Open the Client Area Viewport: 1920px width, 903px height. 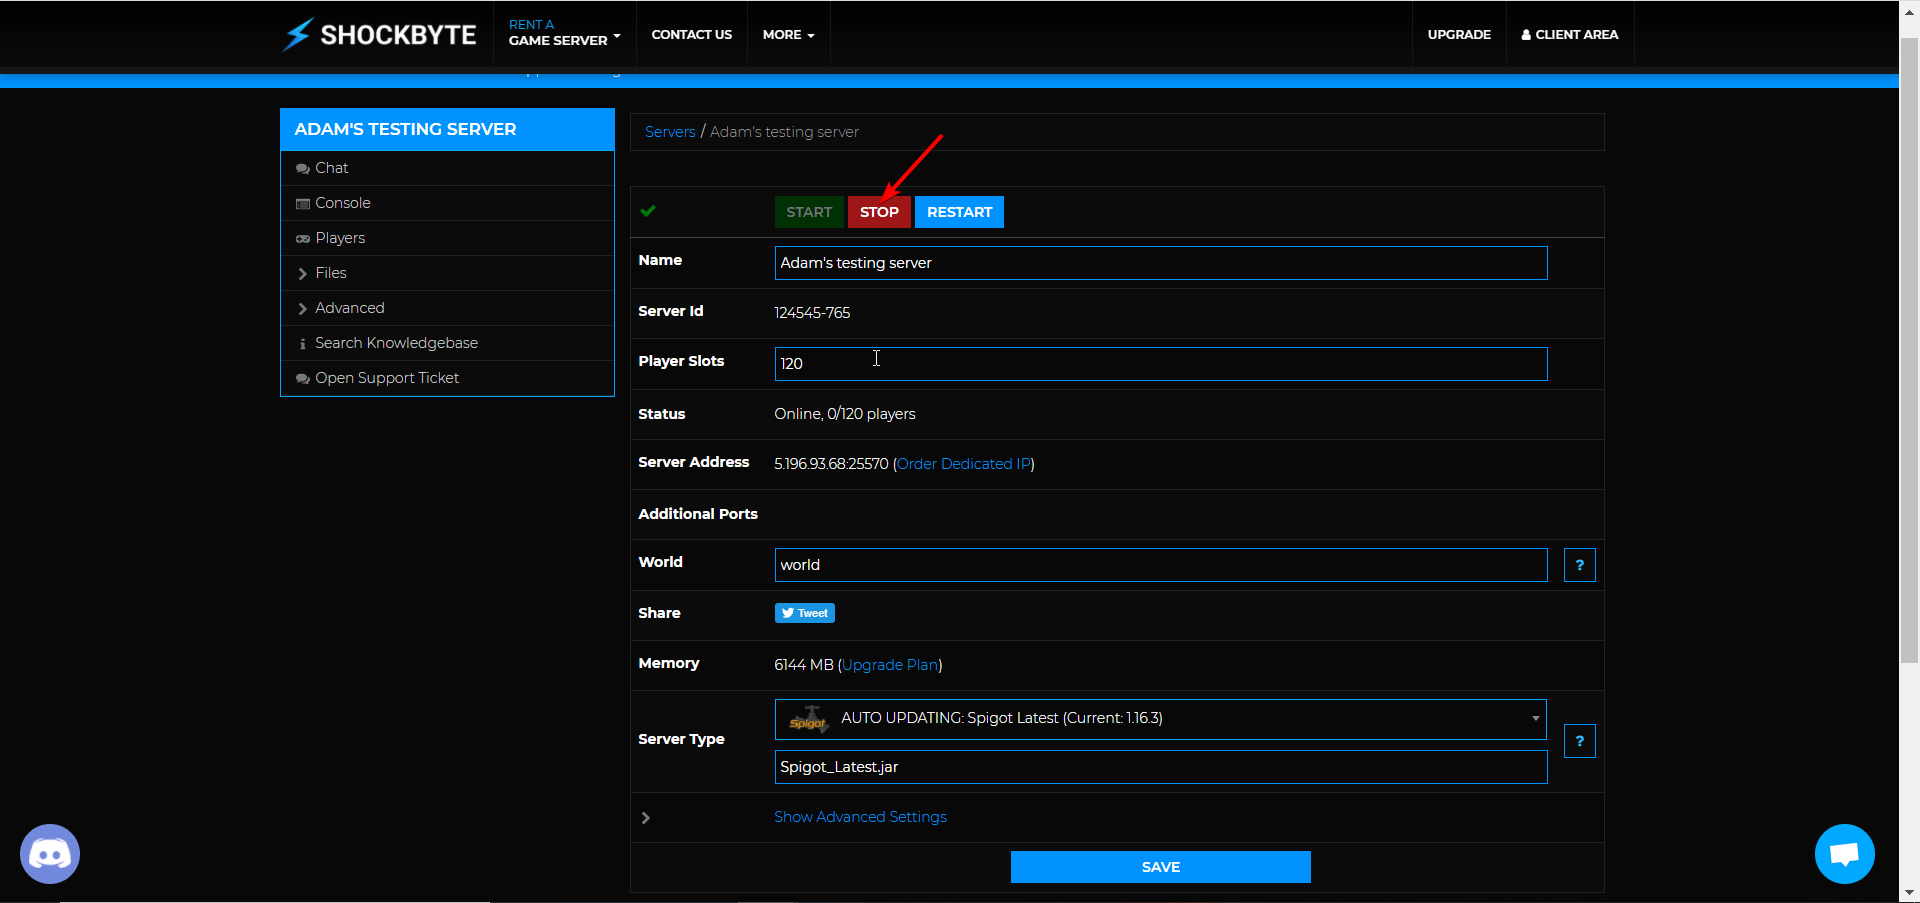point(1570,35)
